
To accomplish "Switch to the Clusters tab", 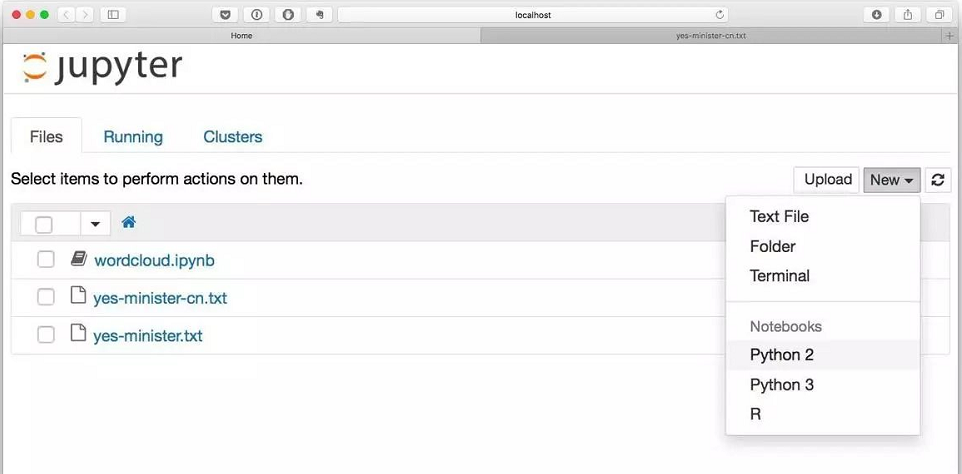I will (x=233, y=136).
